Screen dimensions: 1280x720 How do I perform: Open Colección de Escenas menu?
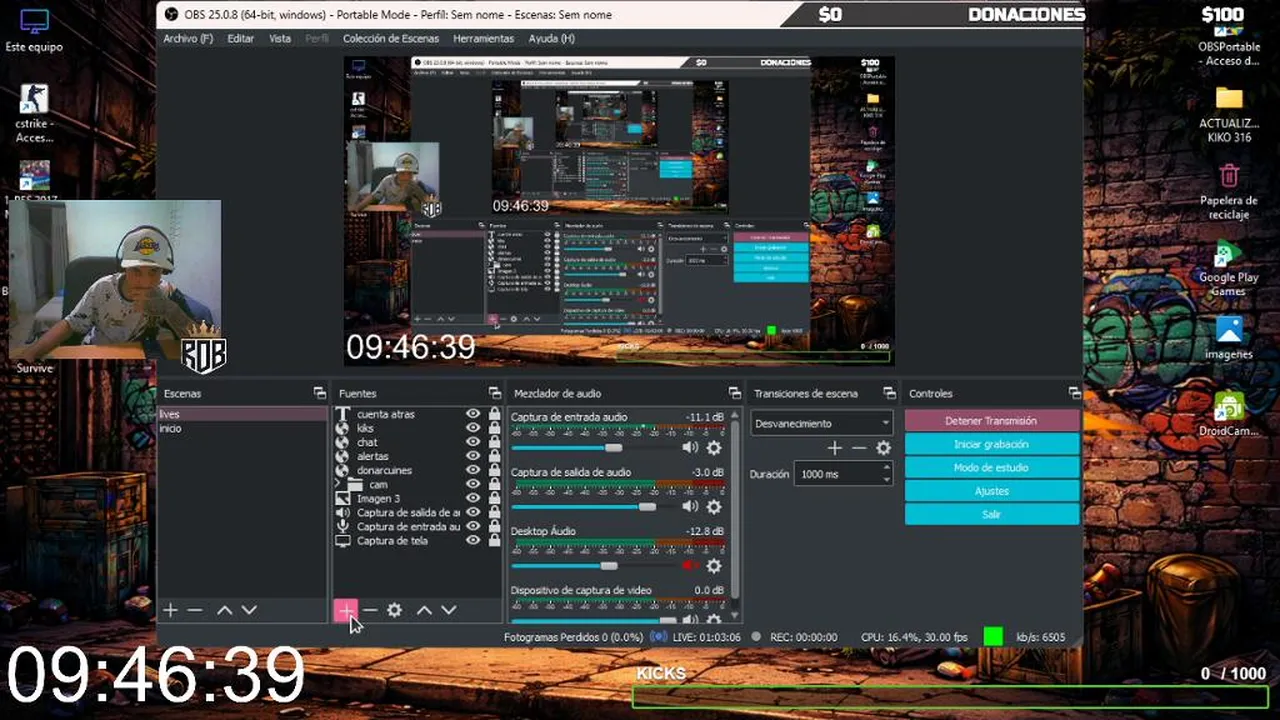[391, 38]
